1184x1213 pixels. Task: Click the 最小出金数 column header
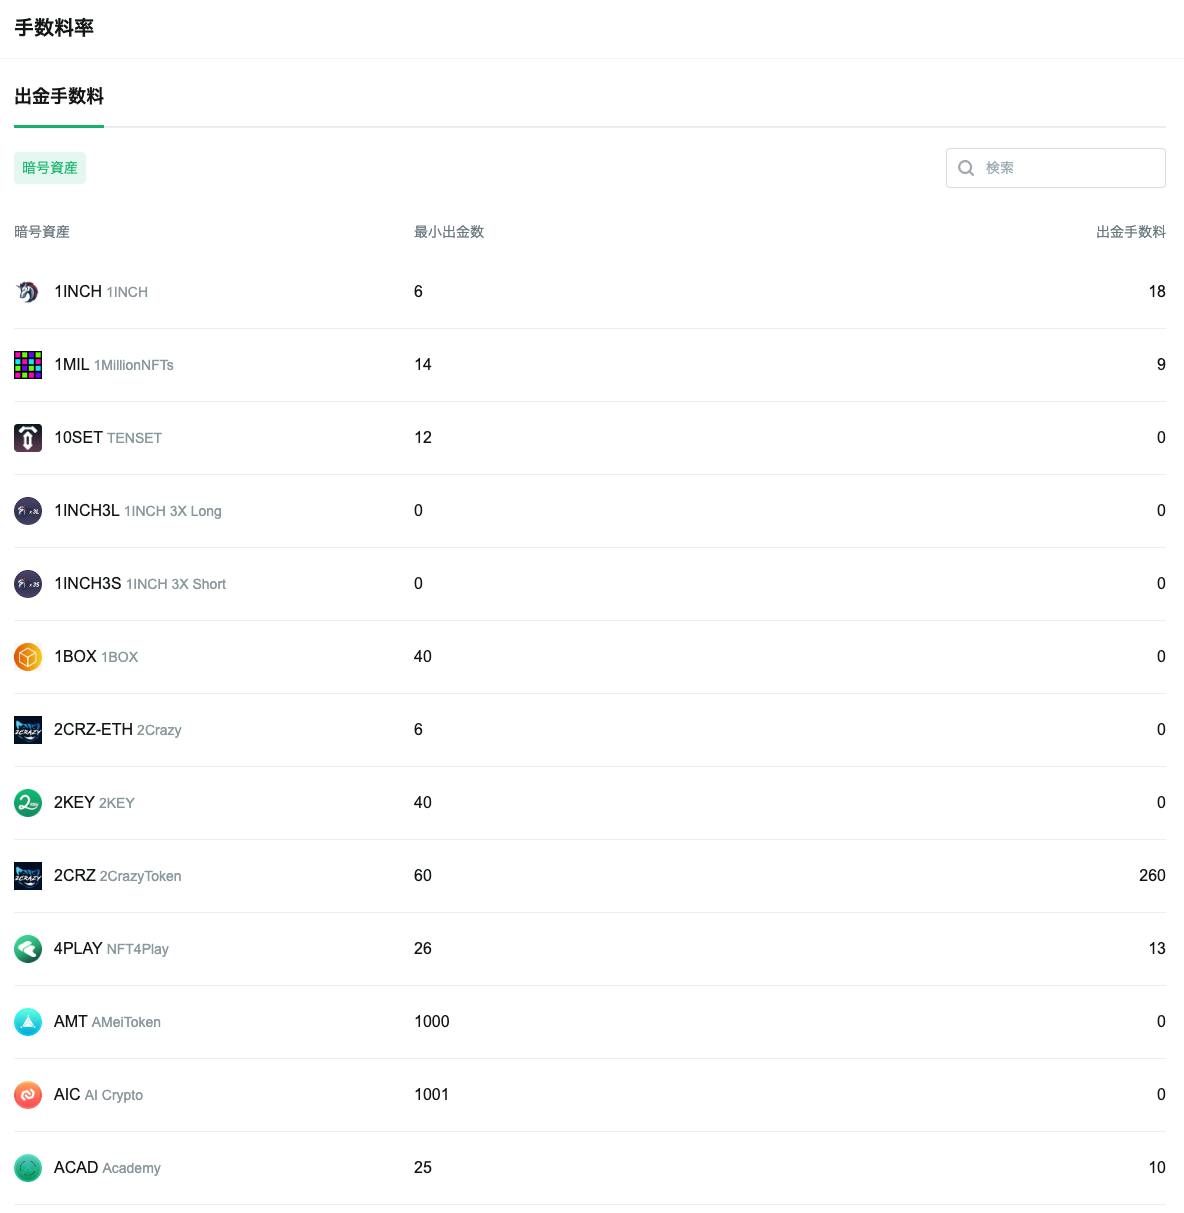pyautogui.click(x=449, y=232)
